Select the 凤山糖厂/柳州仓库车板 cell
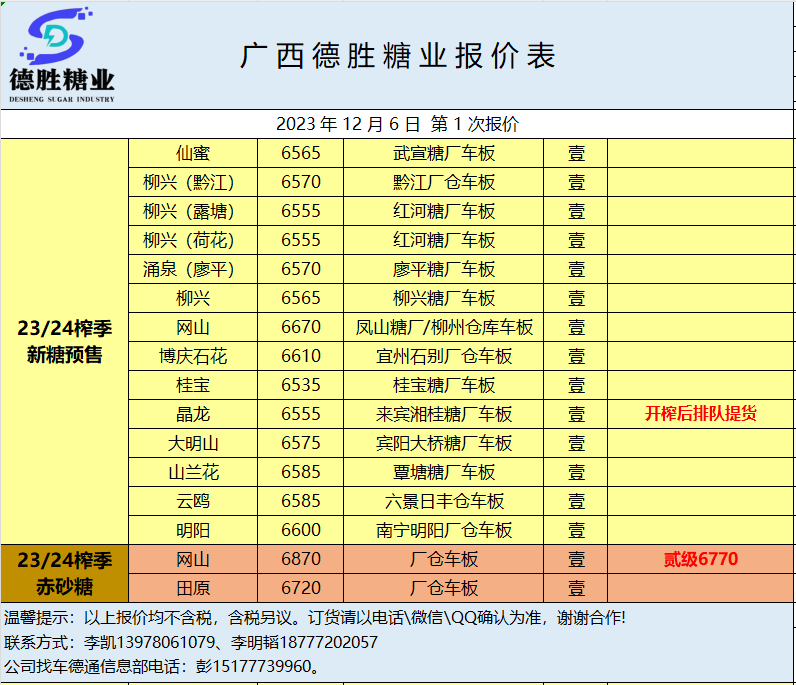 [444, 328]
